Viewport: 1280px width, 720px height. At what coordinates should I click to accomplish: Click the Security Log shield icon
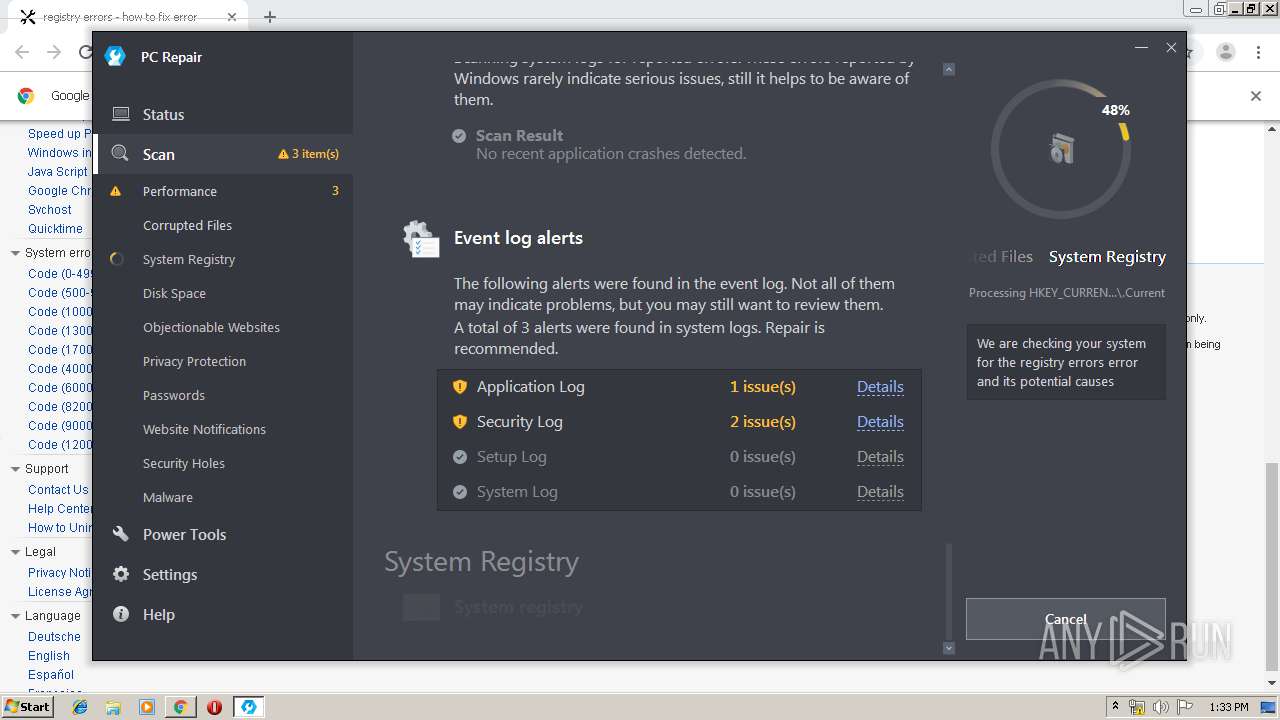(460, 422)
